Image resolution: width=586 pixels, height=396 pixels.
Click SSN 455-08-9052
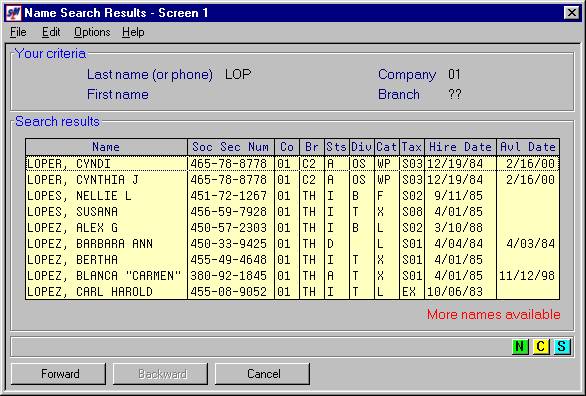tap(229, 291)
